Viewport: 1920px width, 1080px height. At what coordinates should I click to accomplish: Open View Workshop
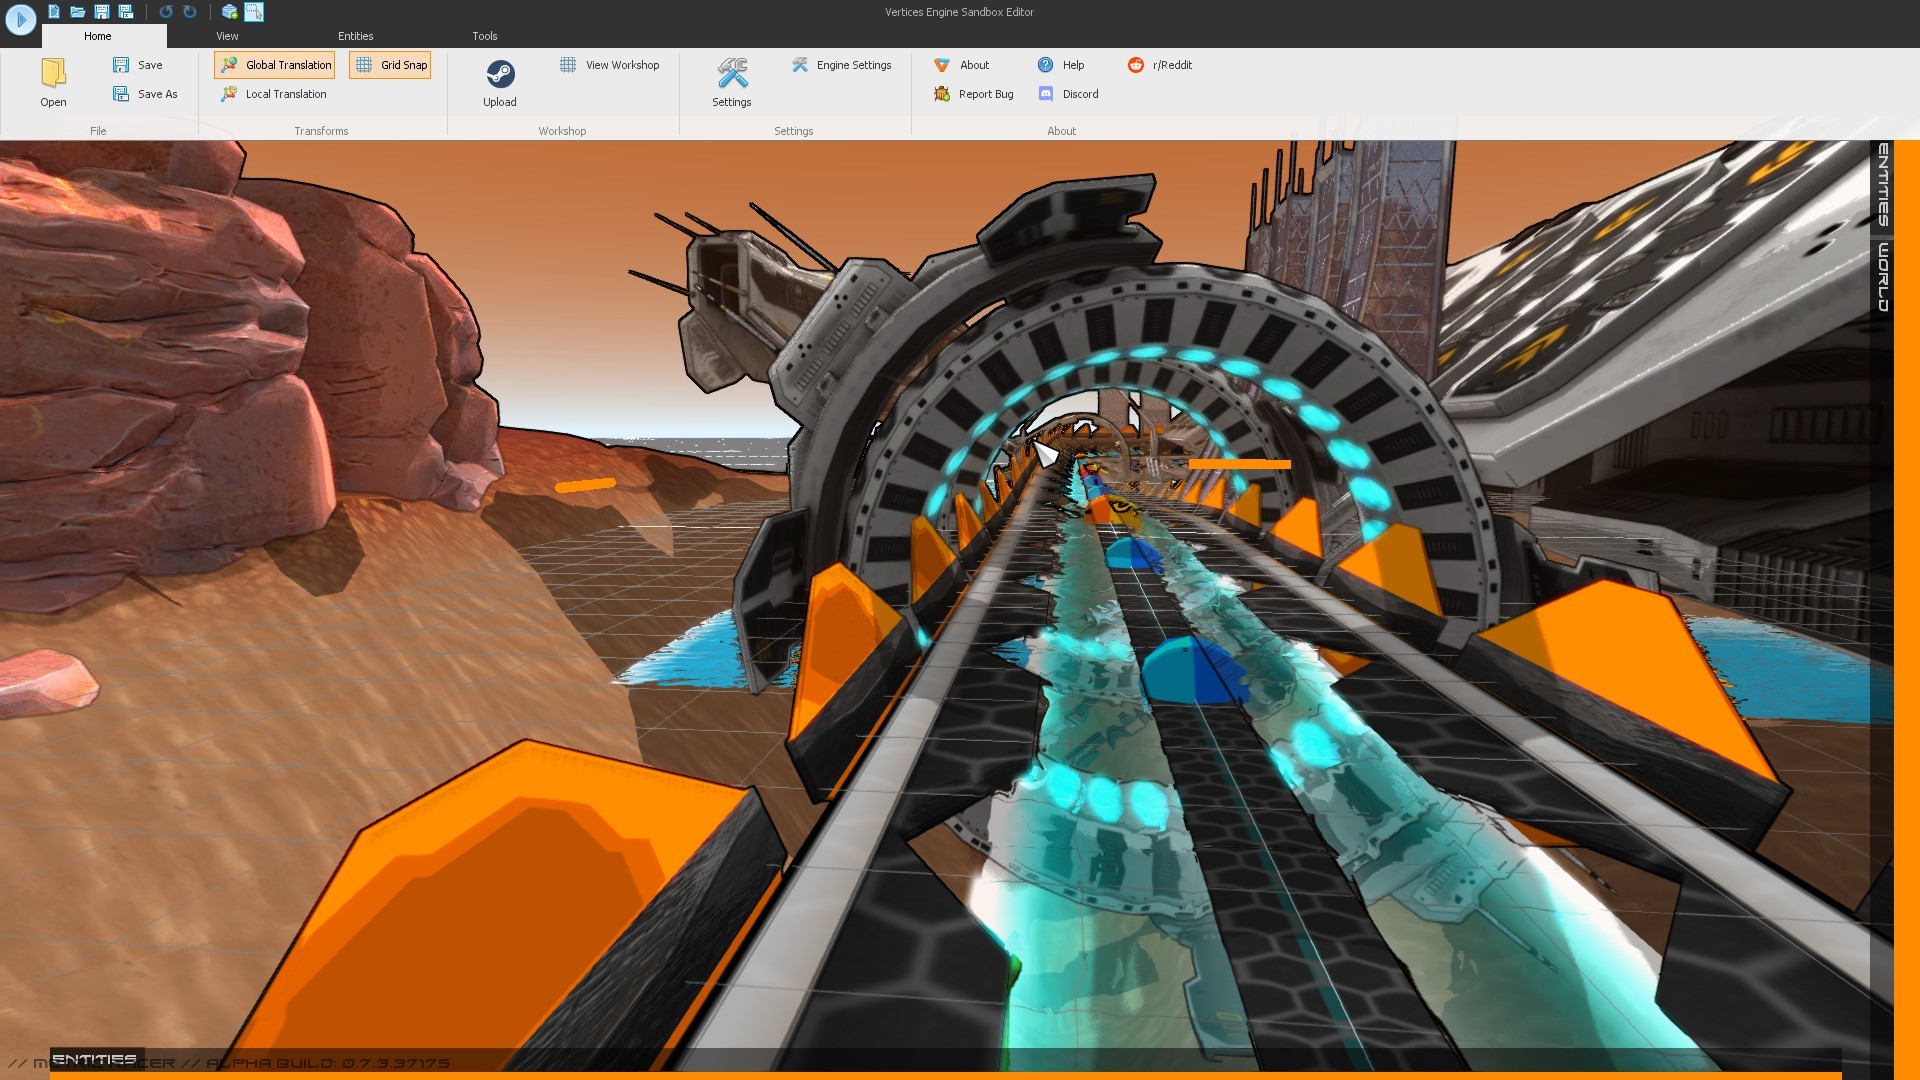point(609,65)
